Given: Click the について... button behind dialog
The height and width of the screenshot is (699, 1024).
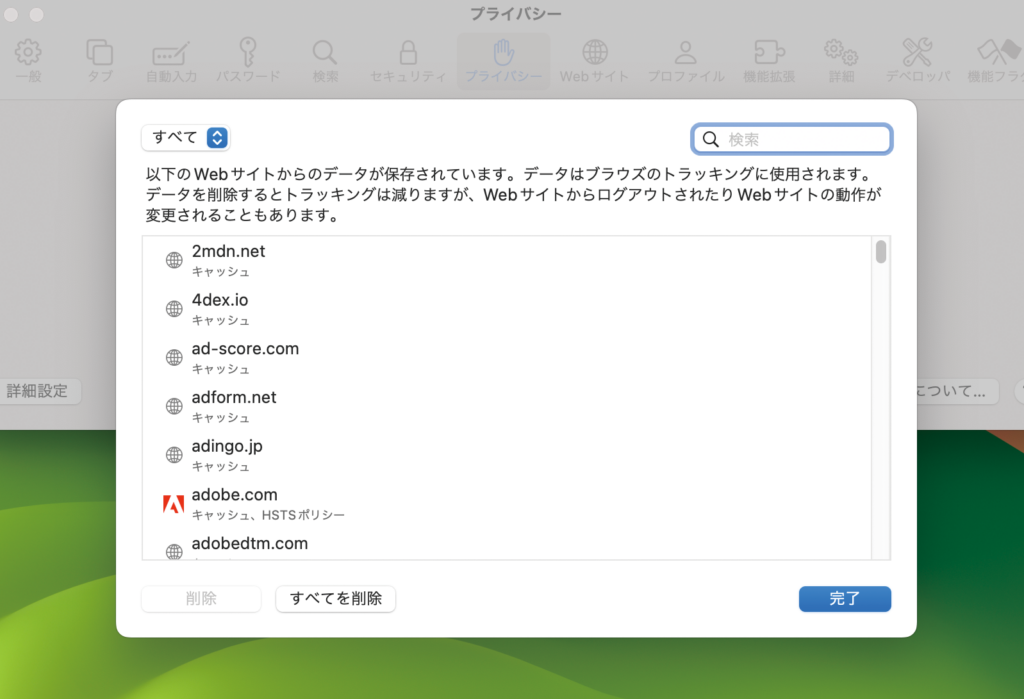Looking at the screenshot, I should tap(957, 391).
